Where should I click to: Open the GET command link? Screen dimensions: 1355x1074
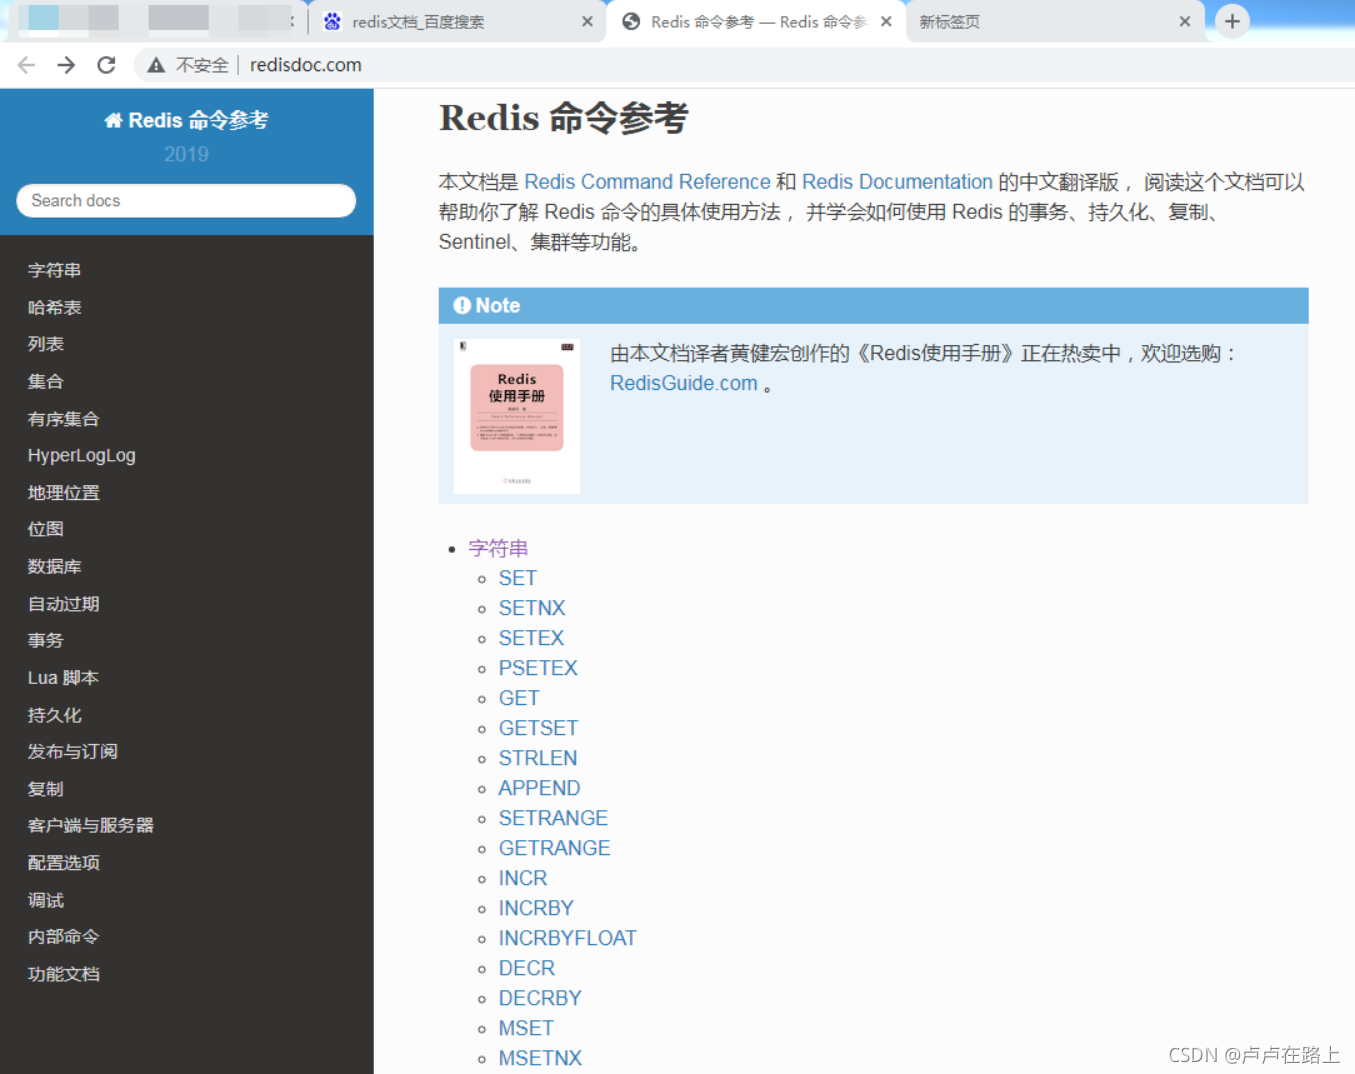click(519, 698)
